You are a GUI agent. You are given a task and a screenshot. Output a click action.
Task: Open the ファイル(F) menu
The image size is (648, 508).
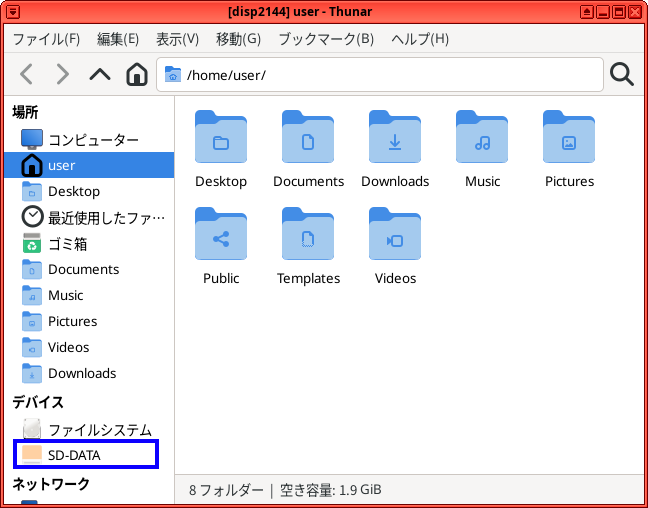click(46, 39)
